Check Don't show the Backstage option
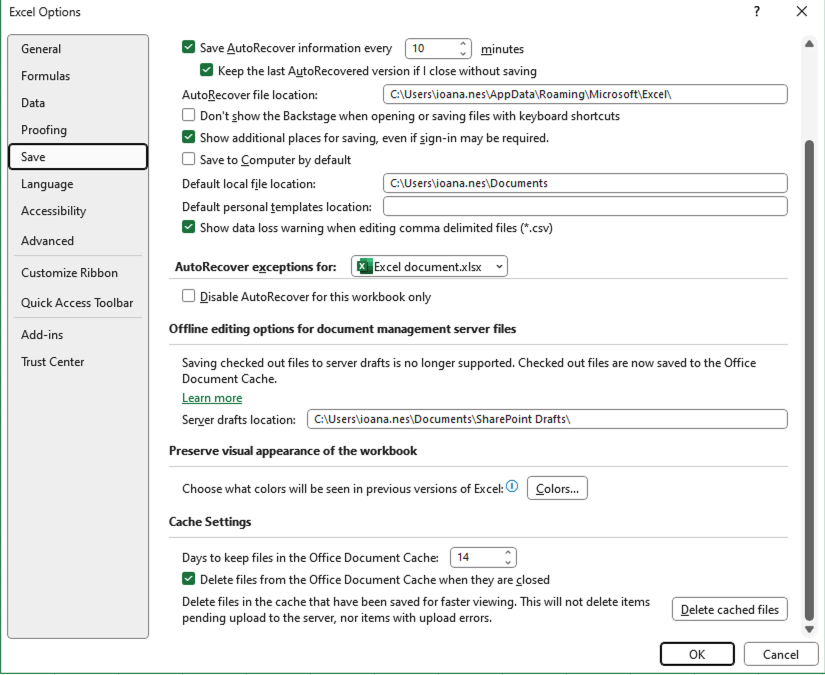 (x=187, y=115)
